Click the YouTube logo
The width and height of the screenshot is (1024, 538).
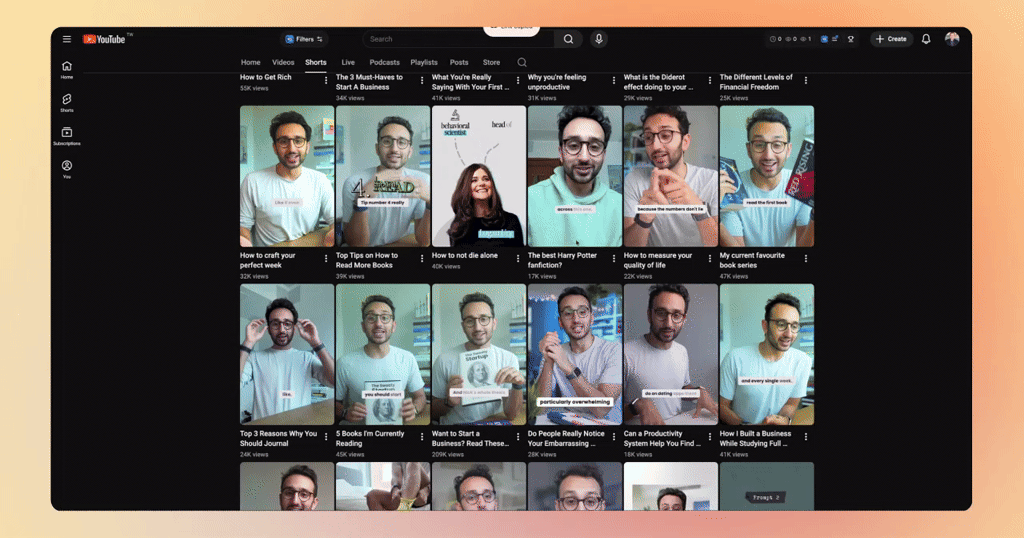(x=104, y=39)
